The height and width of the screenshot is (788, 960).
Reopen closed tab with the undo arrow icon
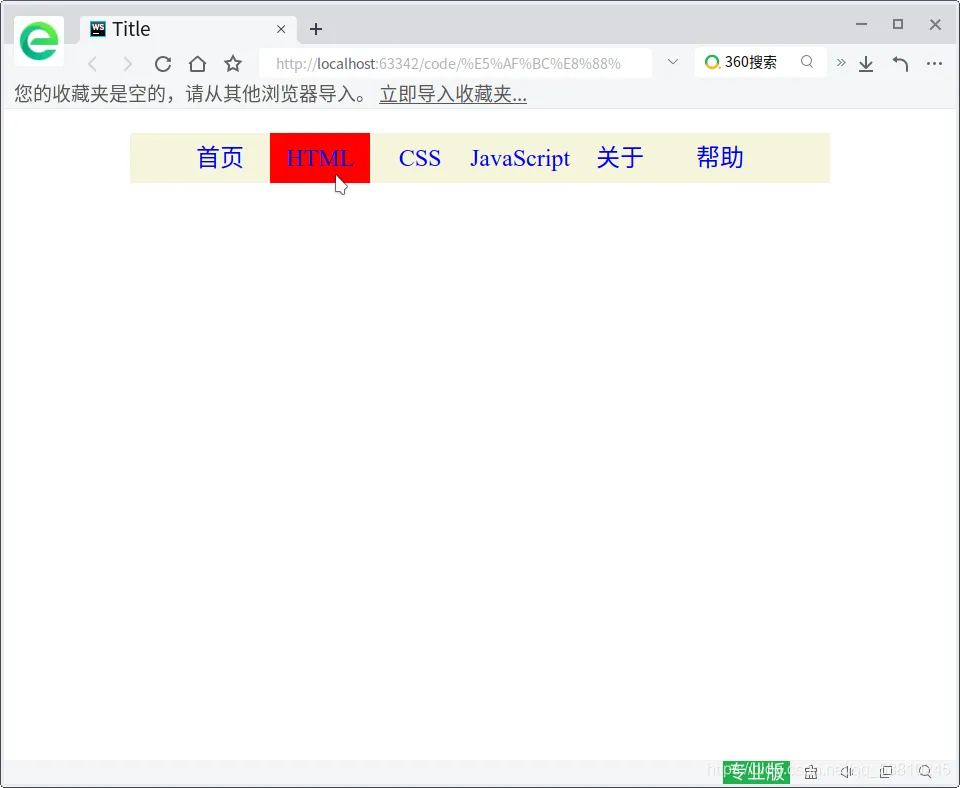pos(900,63)
